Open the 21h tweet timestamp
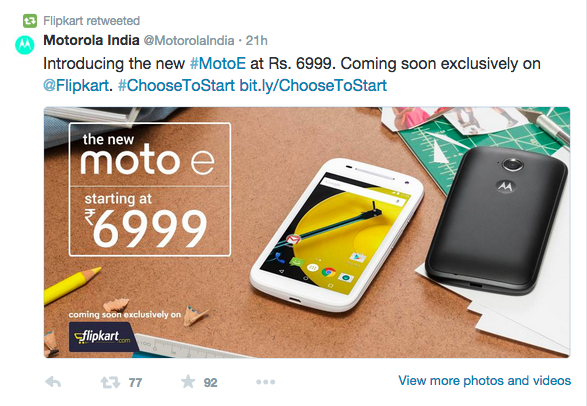 click(256, 40)
